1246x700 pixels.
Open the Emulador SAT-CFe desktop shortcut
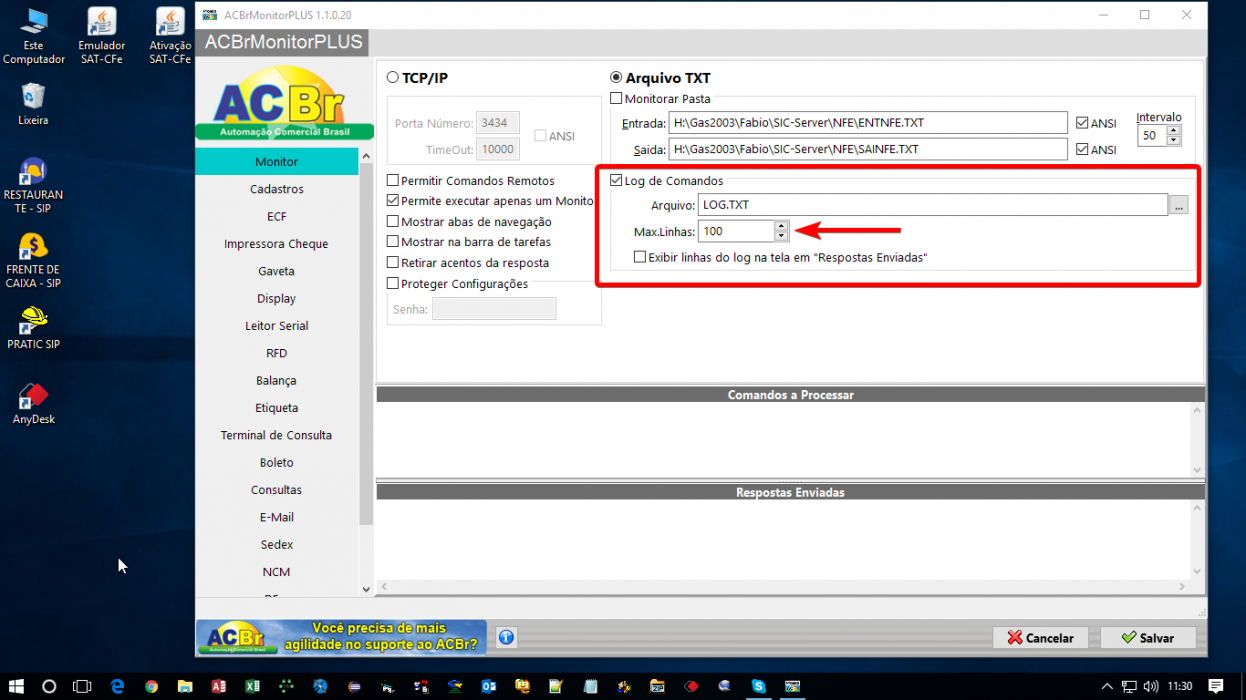pyautogui.click(x=101, y=36)
